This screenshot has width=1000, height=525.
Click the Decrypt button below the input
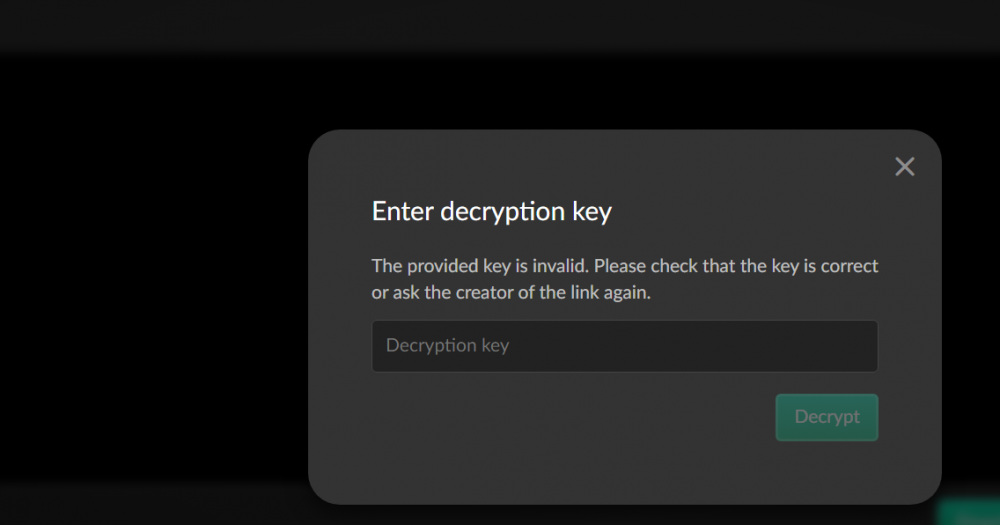(x=826, y=417)
